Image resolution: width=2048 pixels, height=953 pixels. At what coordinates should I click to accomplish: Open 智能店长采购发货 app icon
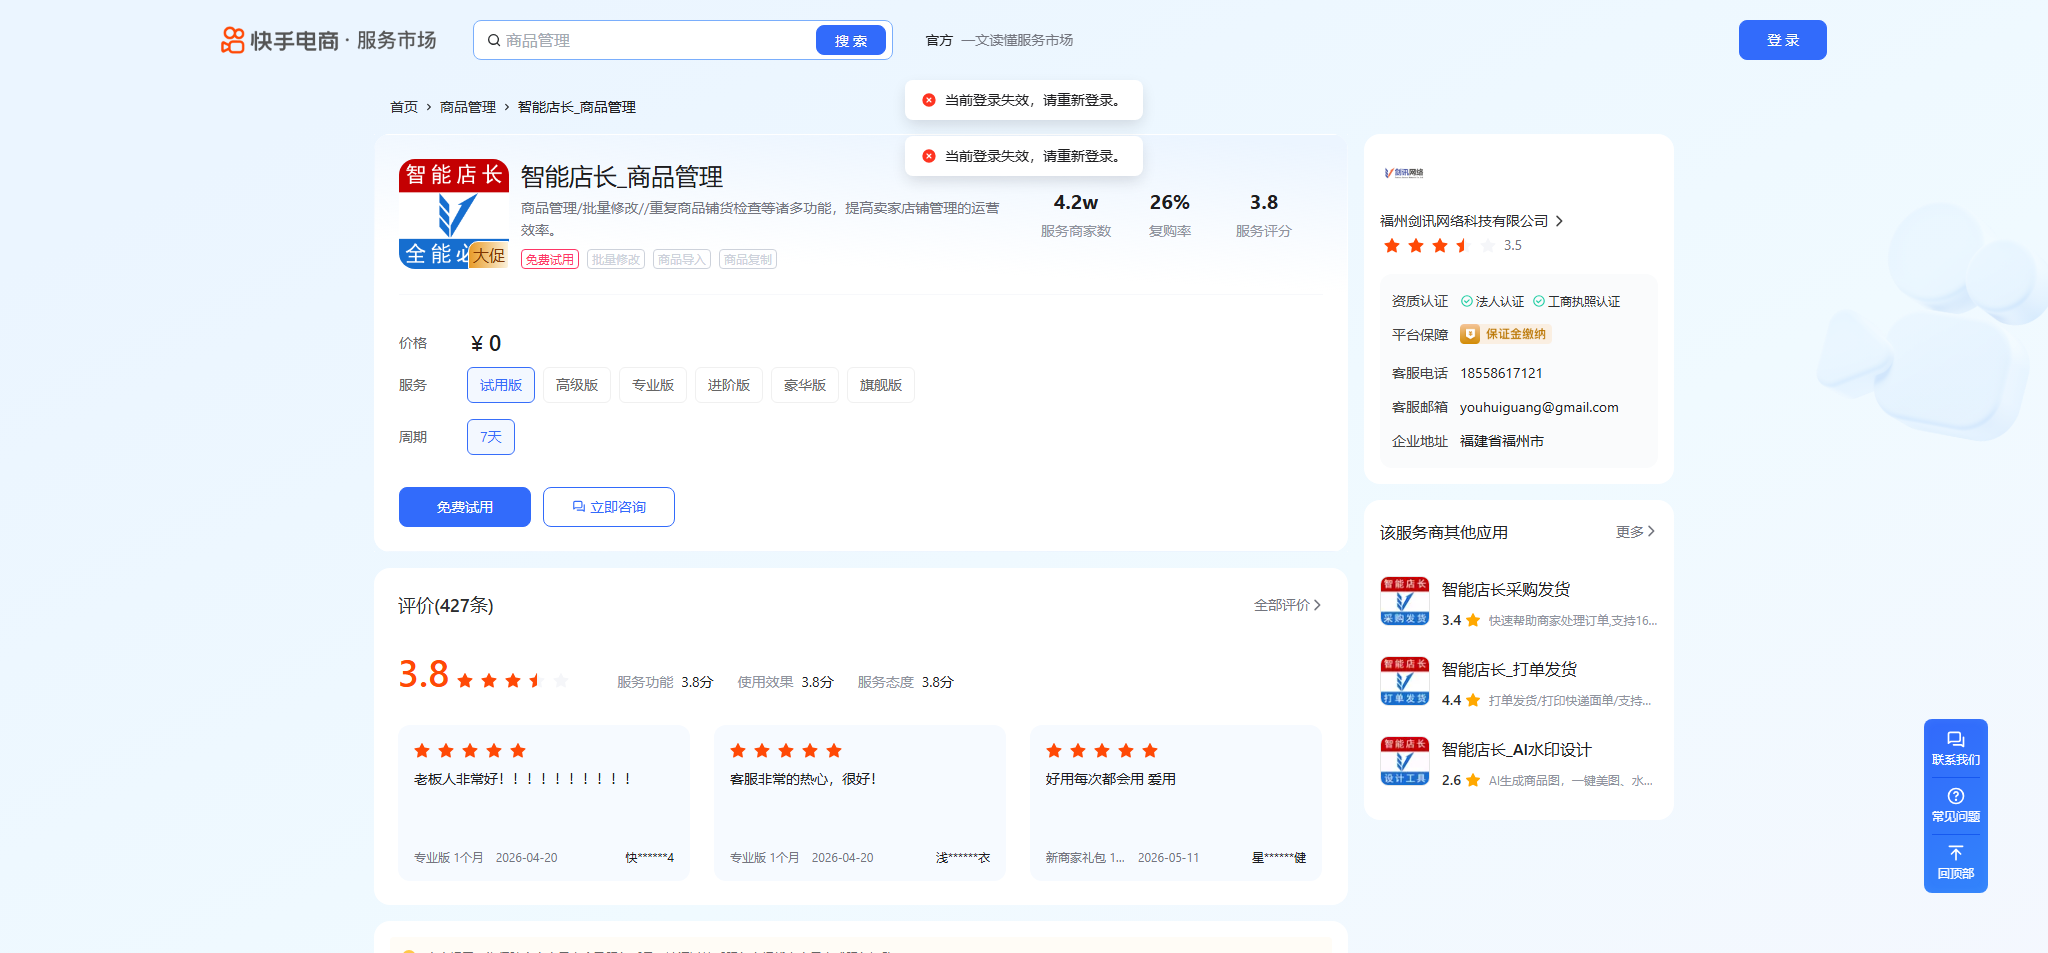[x=1405, y=601]
